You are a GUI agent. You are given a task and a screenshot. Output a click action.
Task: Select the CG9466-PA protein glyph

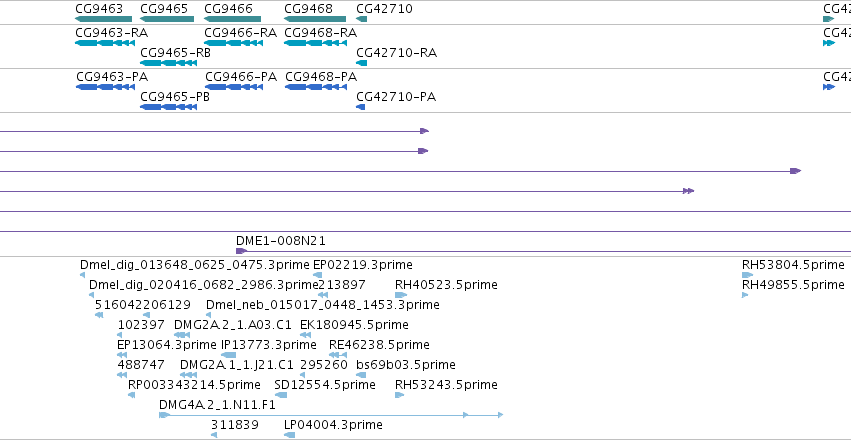tap(234, 87)
